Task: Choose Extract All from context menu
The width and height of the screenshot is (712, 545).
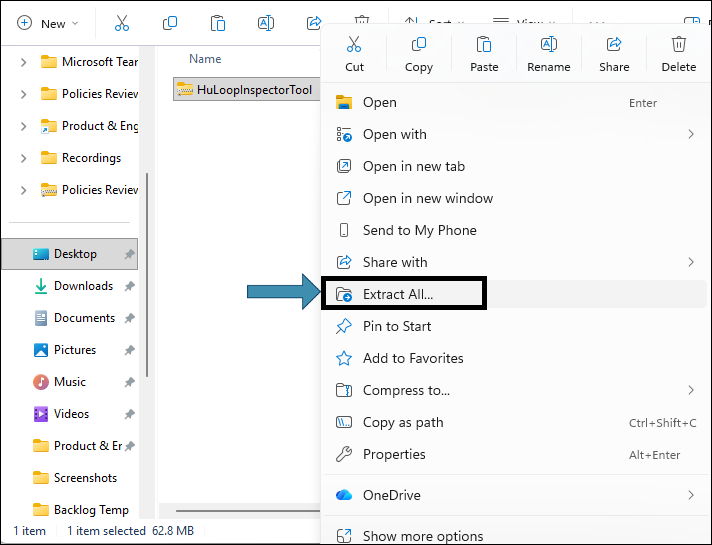Action: pos(516,294)
